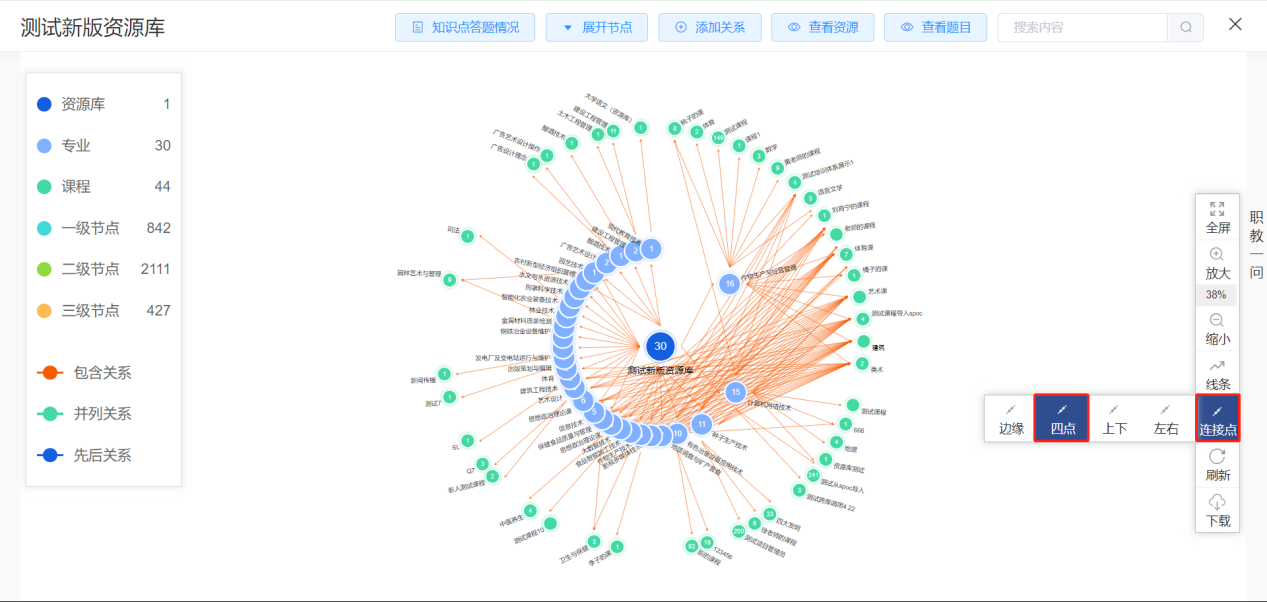Toggle the 连接点 connection point tool
Screen dimensions: 1267x602
1217,418
